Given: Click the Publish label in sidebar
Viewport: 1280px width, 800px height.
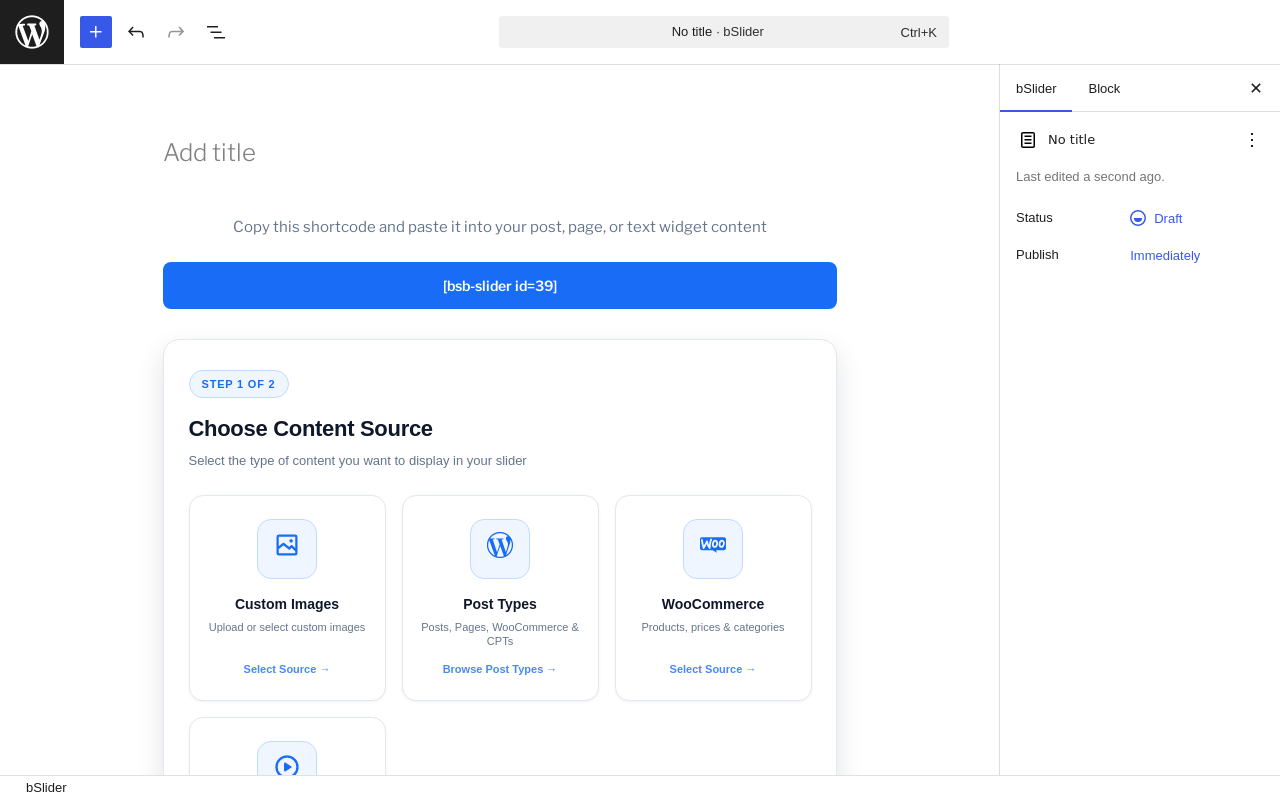Looking at the screenshot, I should (1037, 255).
